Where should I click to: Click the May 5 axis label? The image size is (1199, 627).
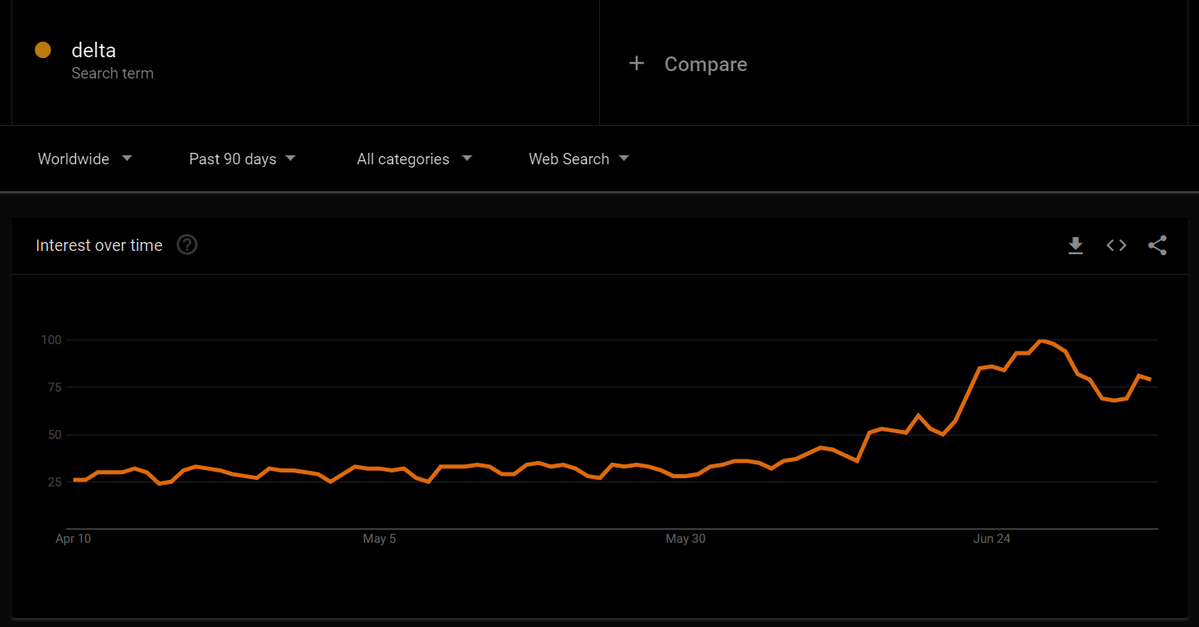click(x=379, y=539)
